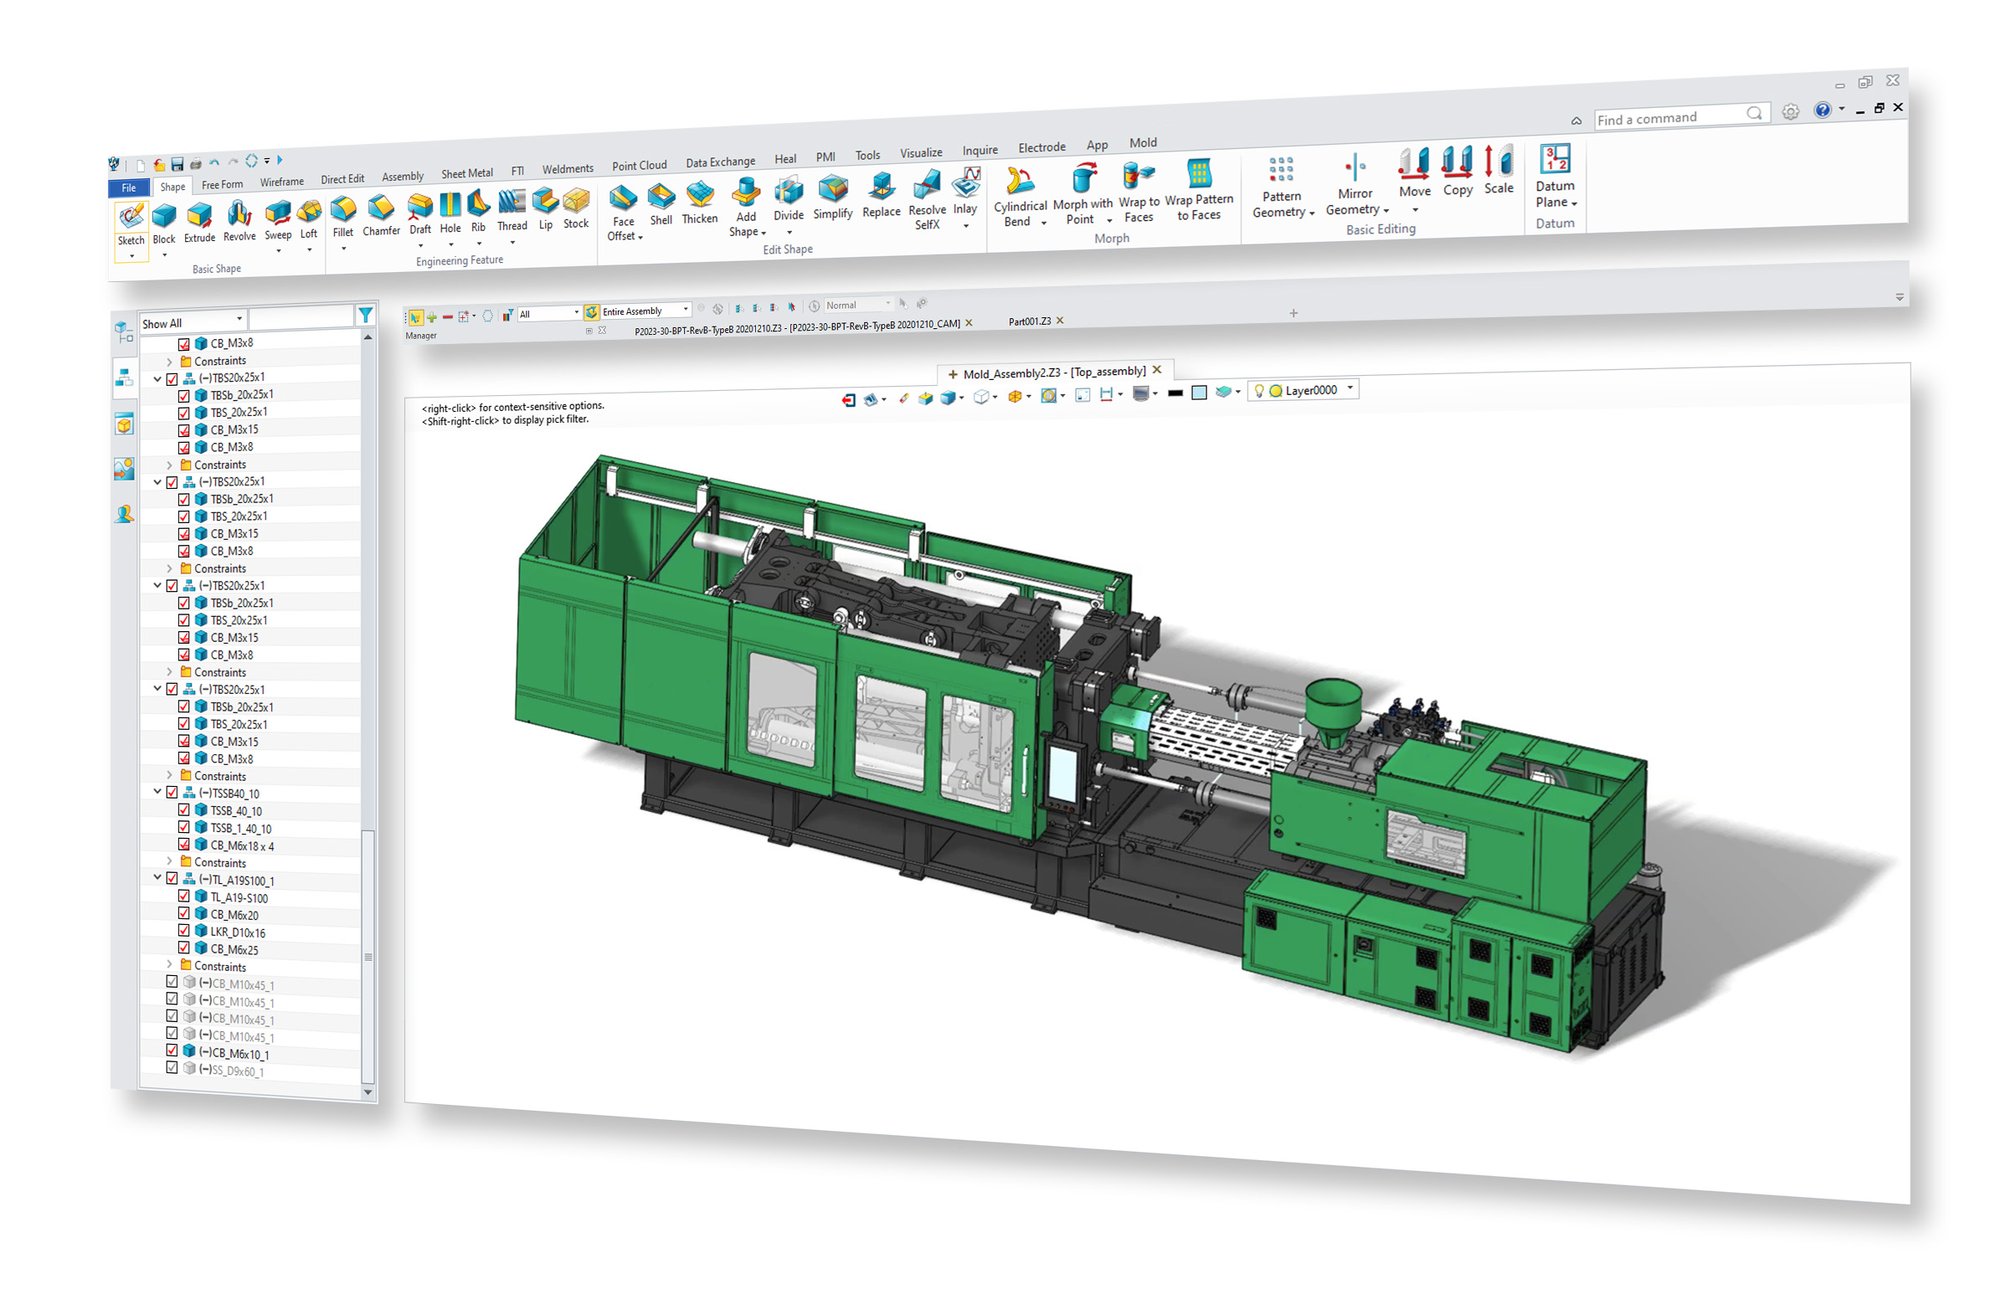Click the Wrap to Faces tool
This screenshot has width=2000, height=1310.
(1139, 194)
